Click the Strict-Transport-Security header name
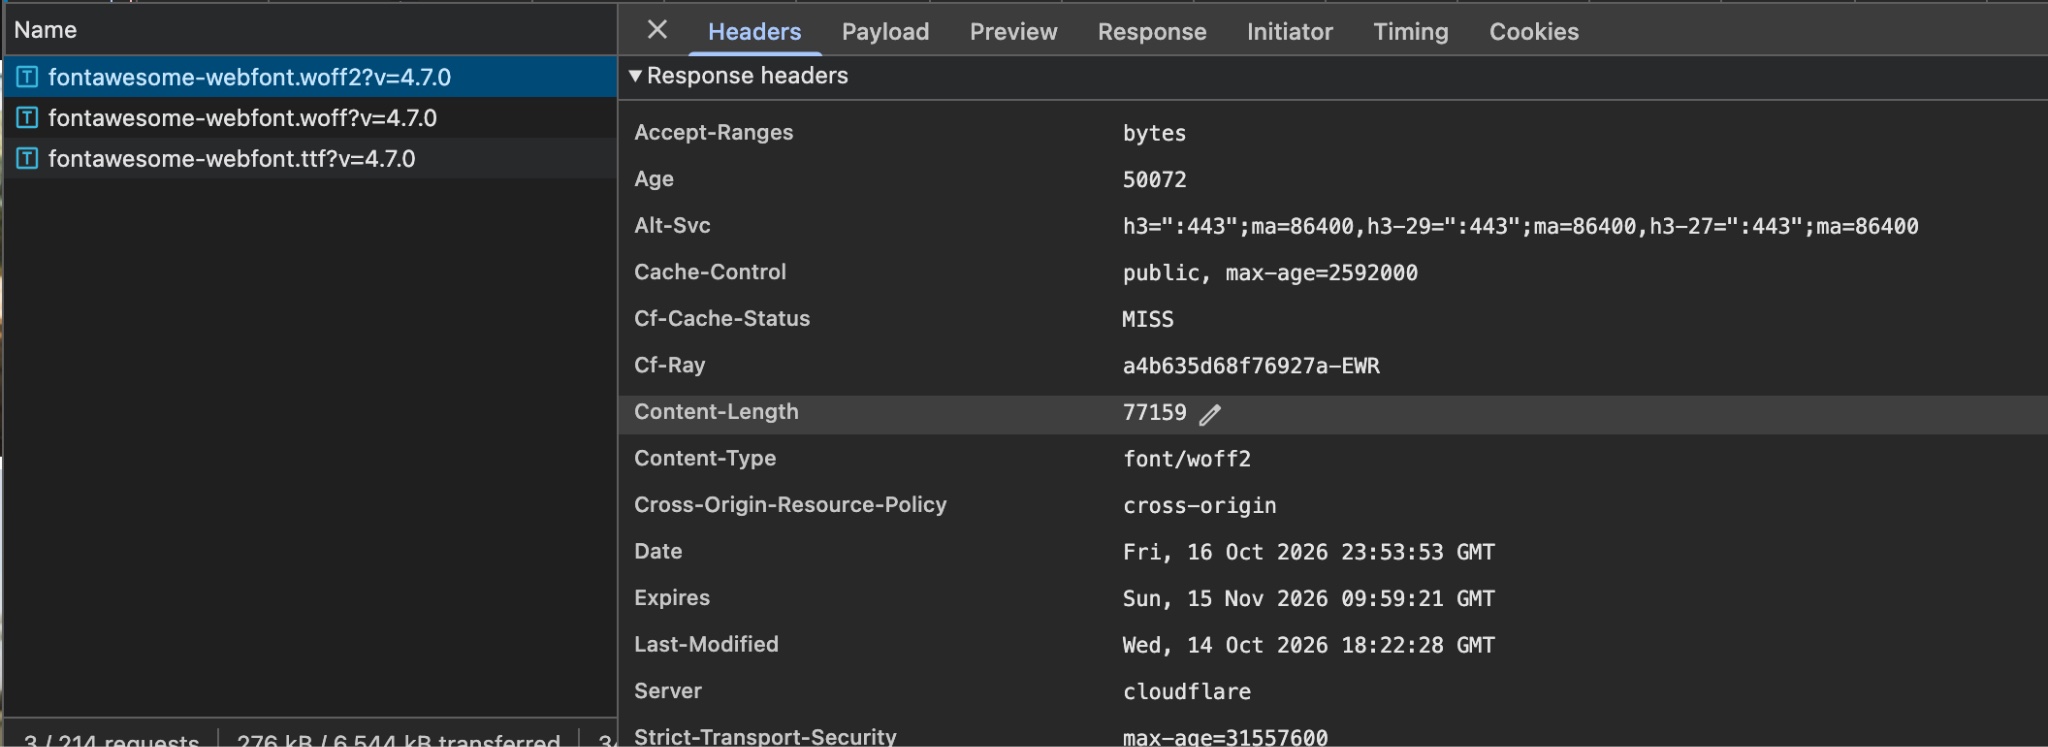This screenshot has height=747, width=2048. pyautogui.click(x=765, y=736)
